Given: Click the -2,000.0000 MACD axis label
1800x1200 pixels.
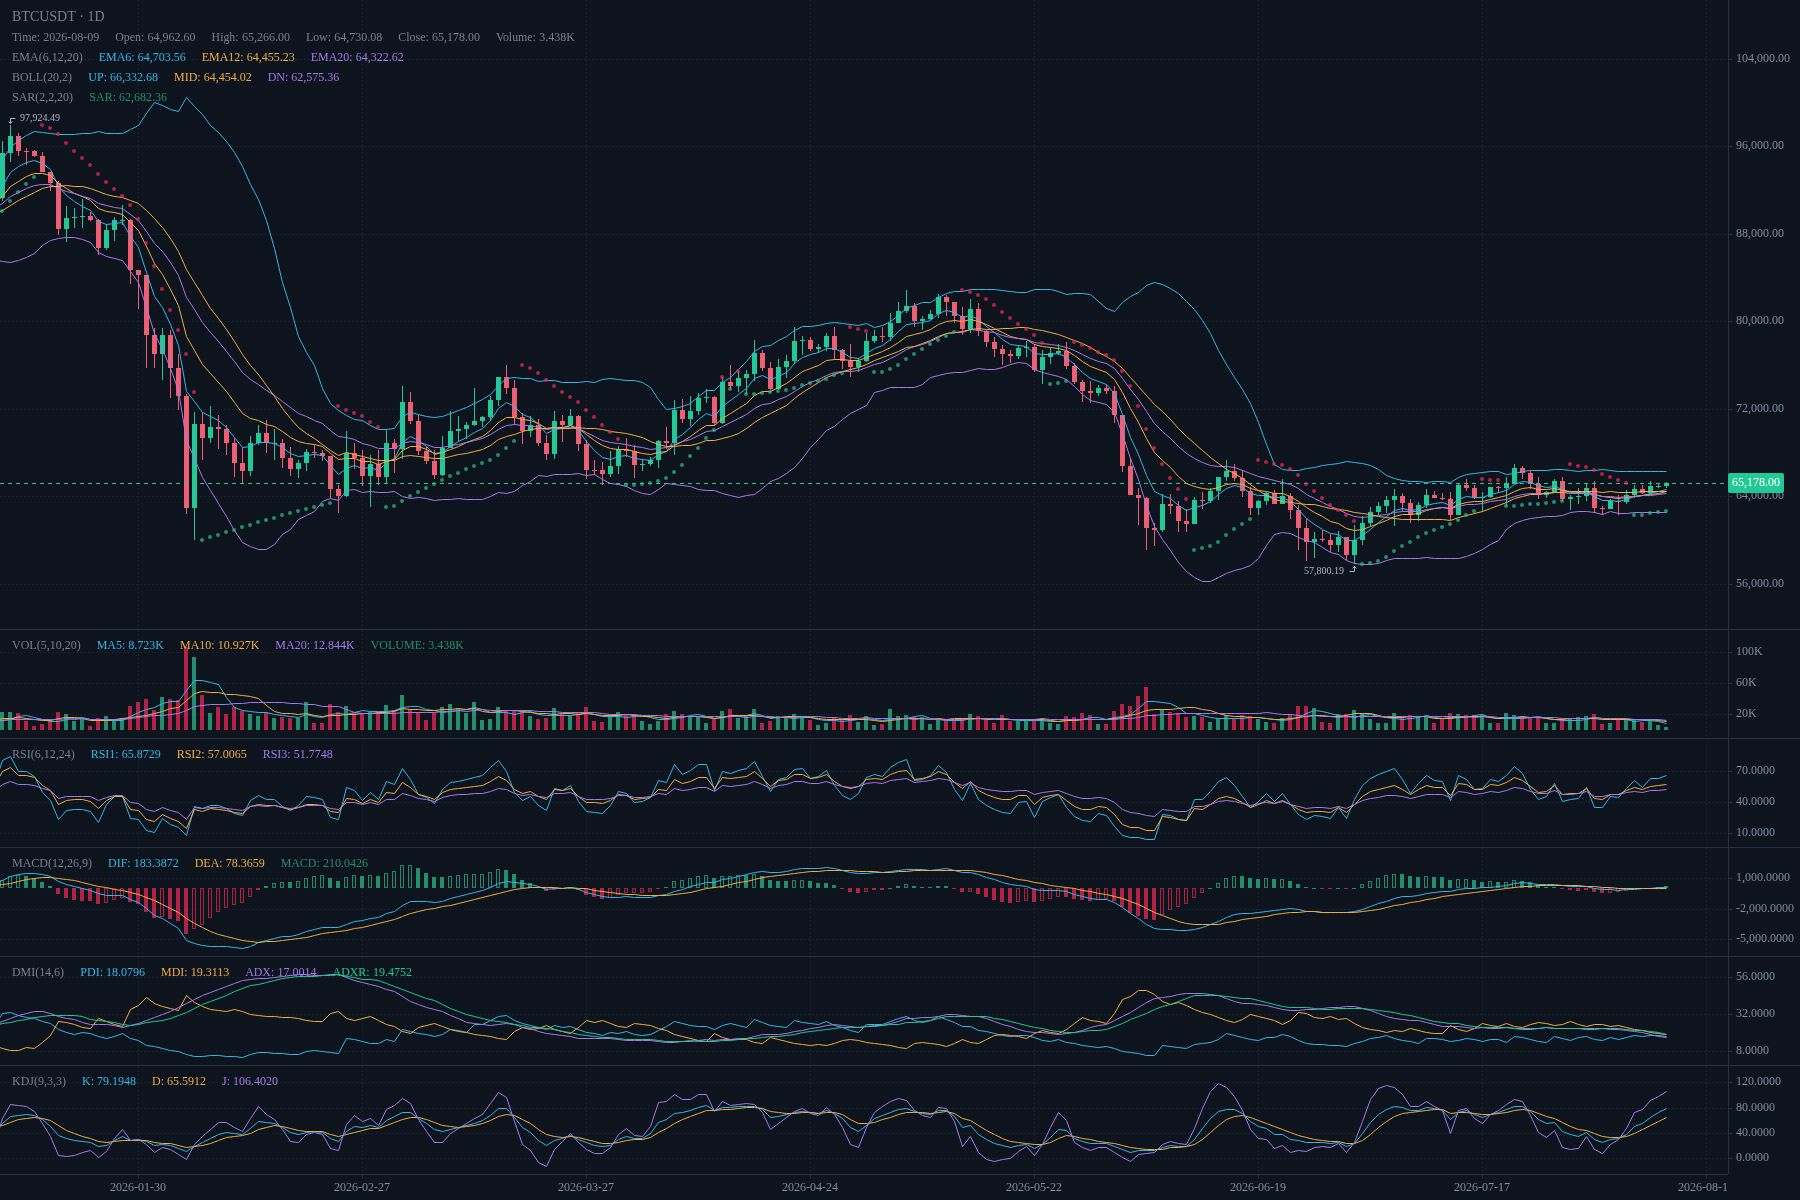Looking at the screenshot, I should pos(1765,908).
